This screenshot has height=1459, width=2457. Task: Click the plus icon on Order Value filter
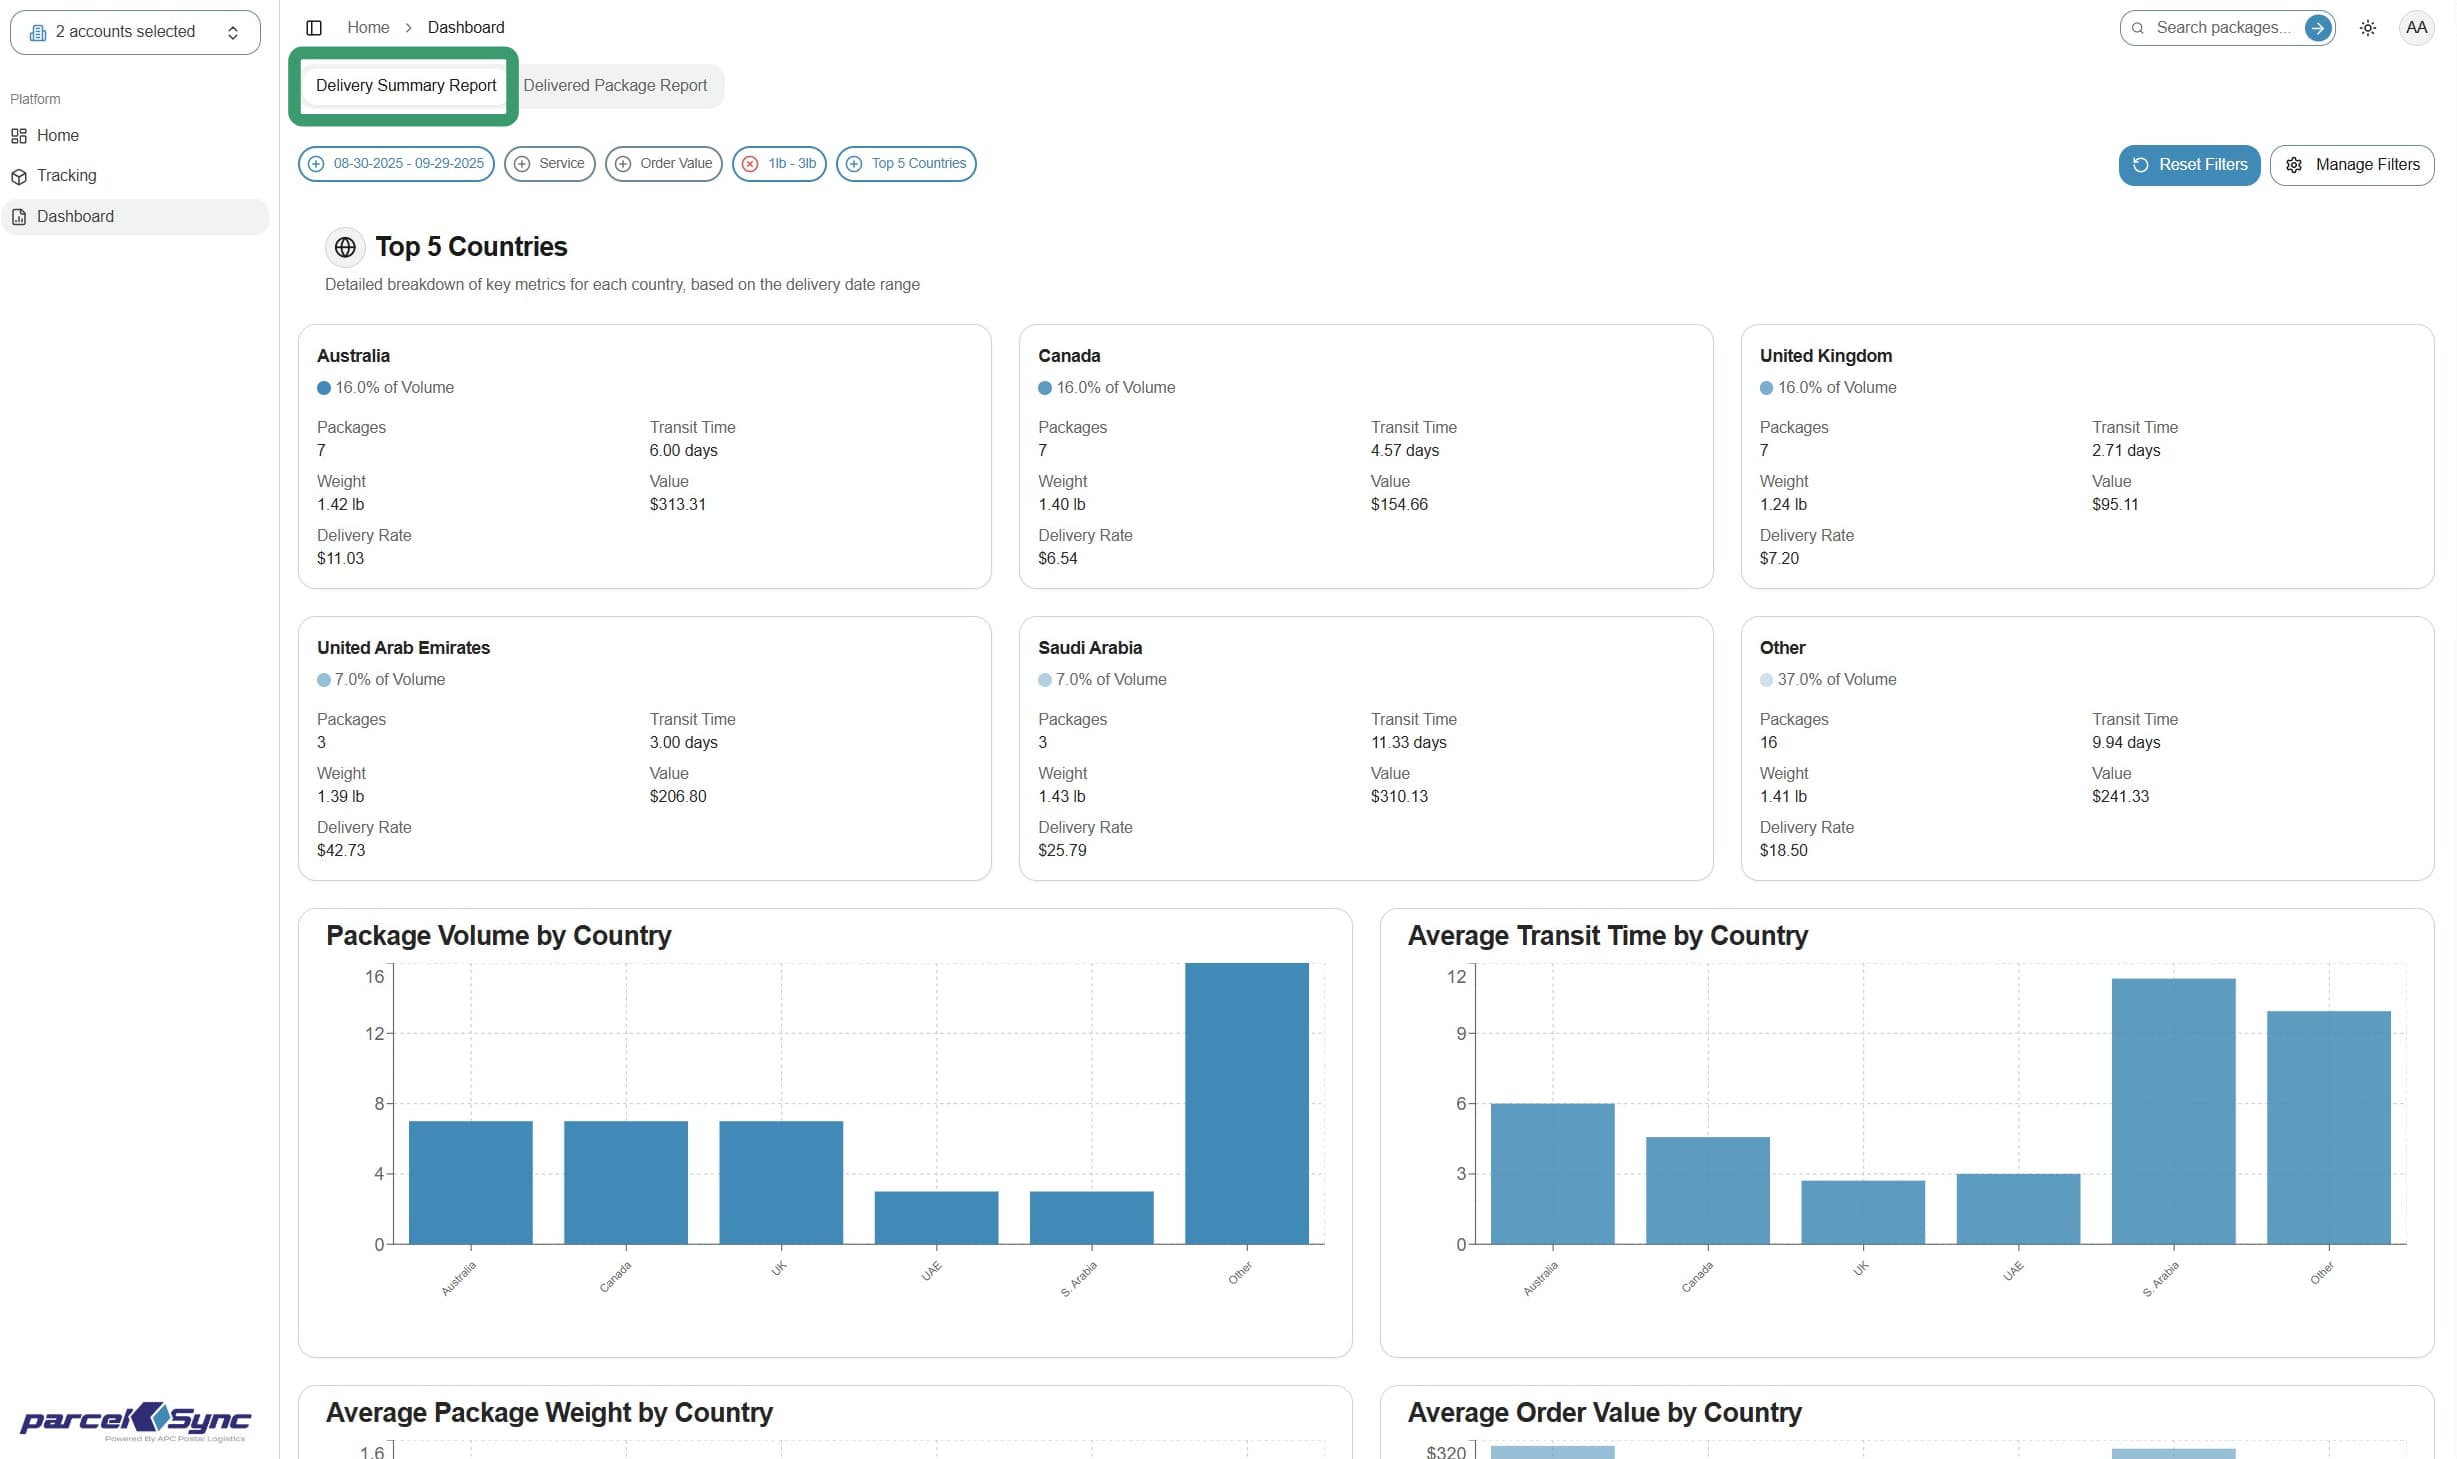click(623, 164)
